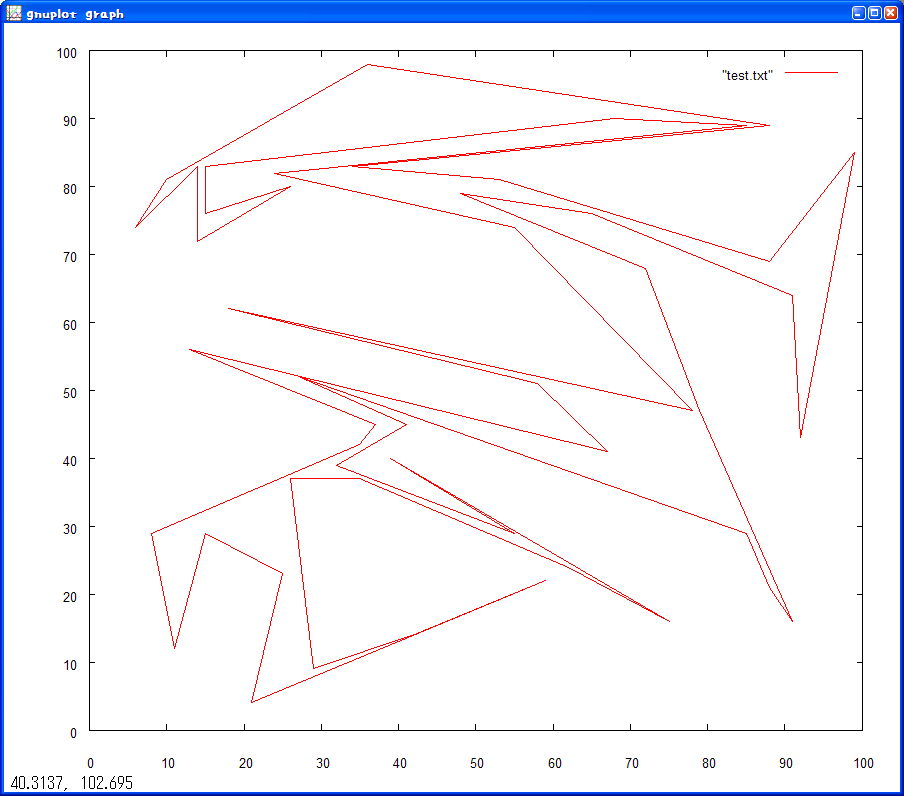Click the x-axis label 80
Viewport: 904px width, 796px height.
coord(708,764)
